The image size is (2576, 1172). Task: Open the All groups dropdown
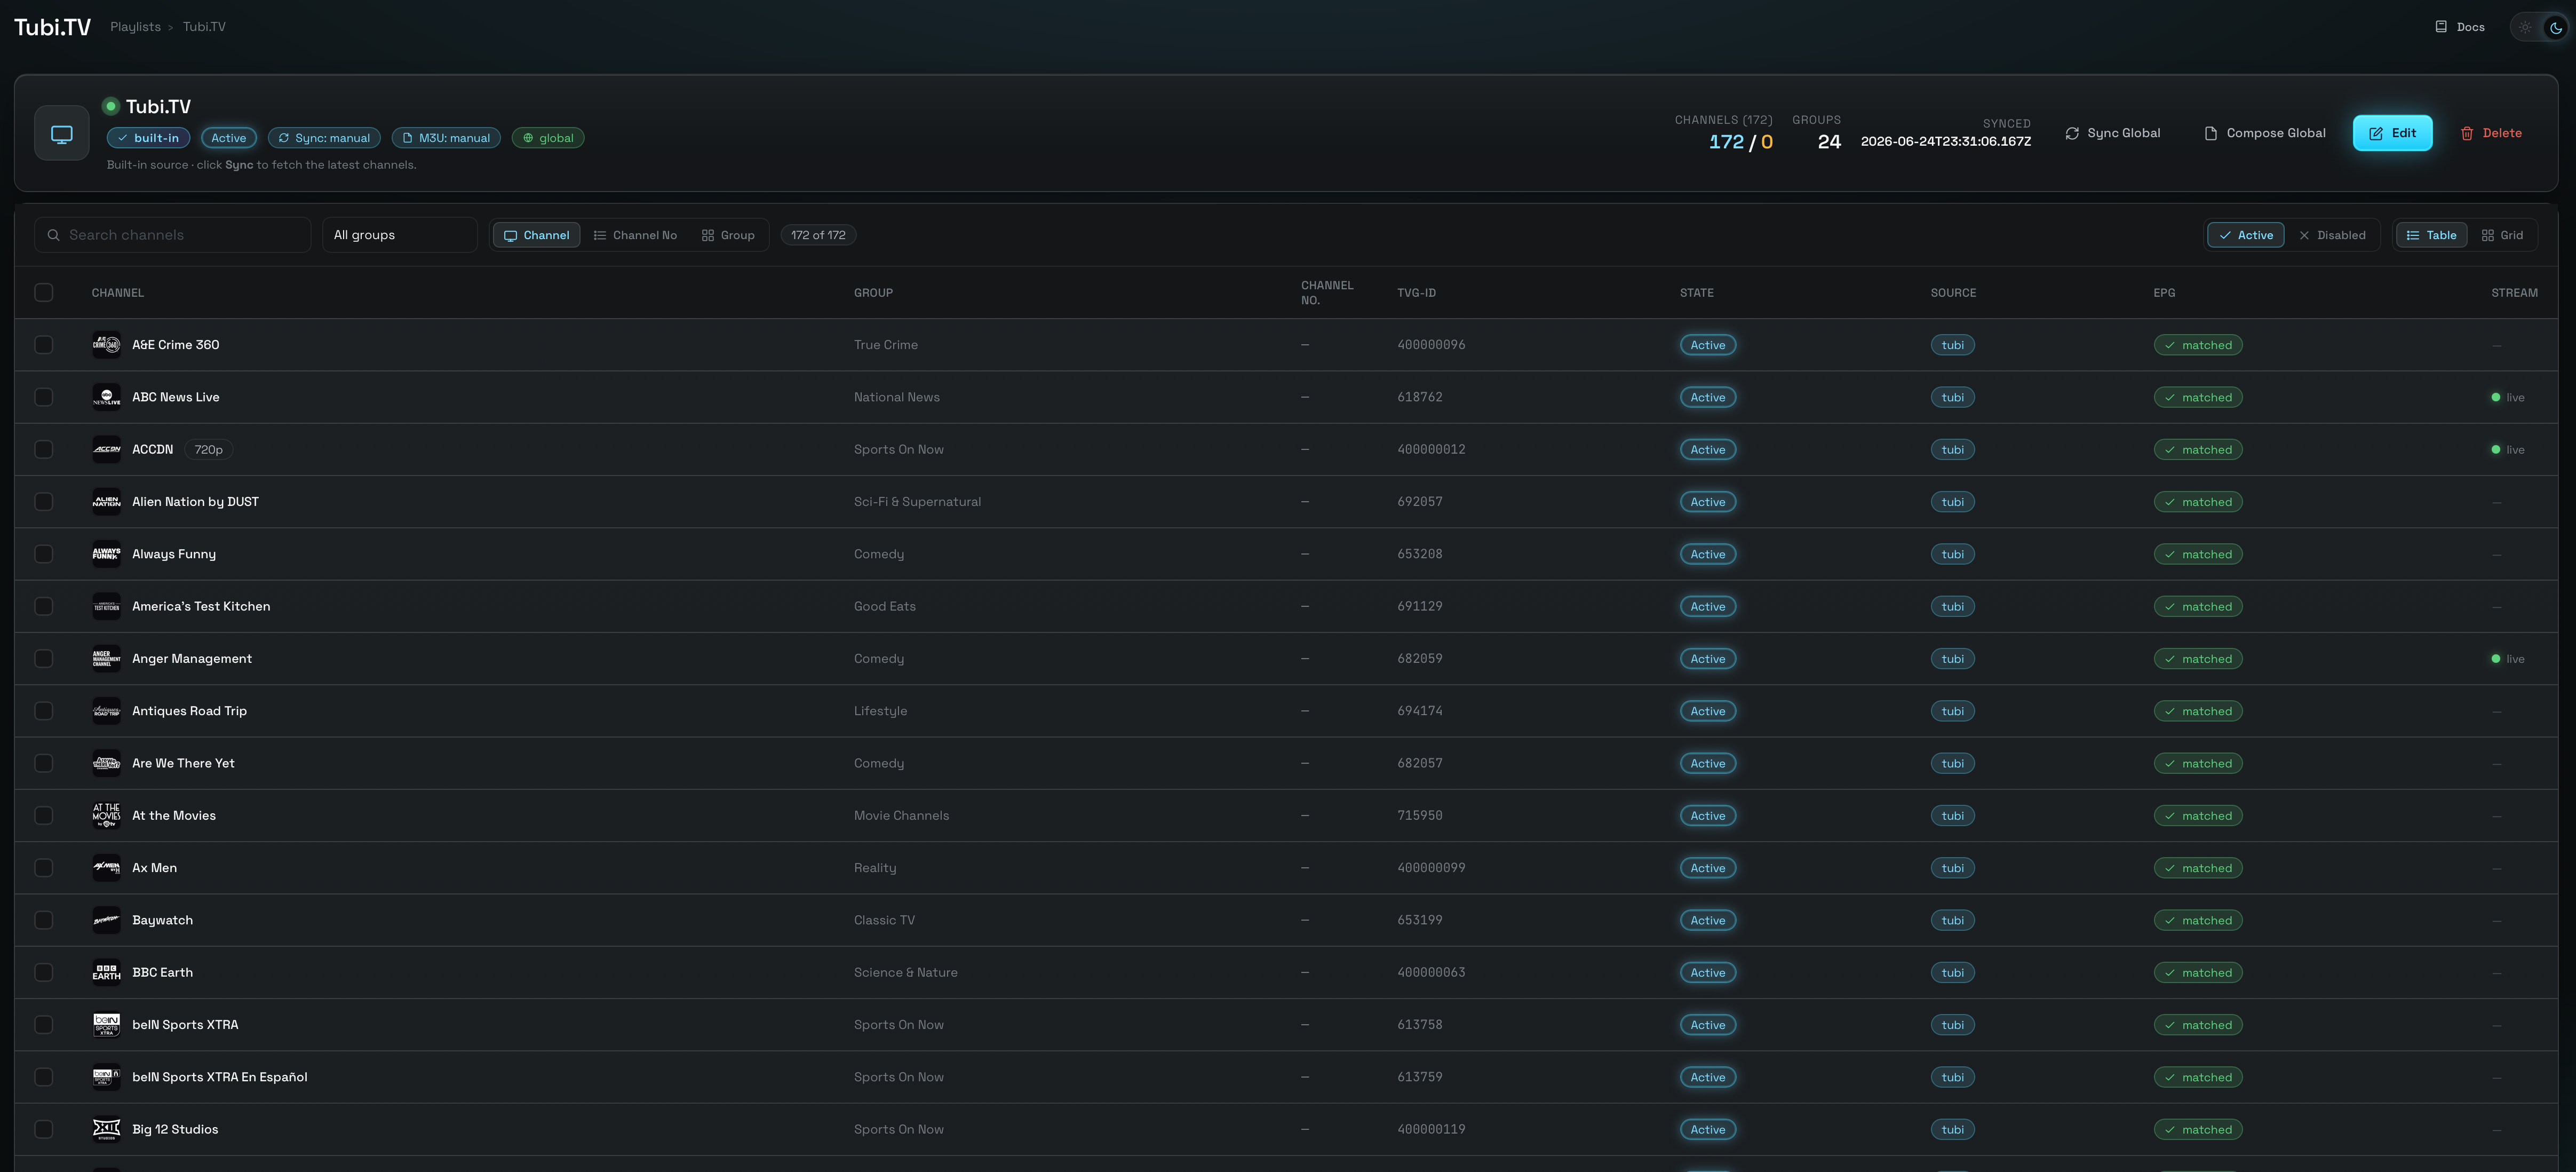[x=399, y=235]
